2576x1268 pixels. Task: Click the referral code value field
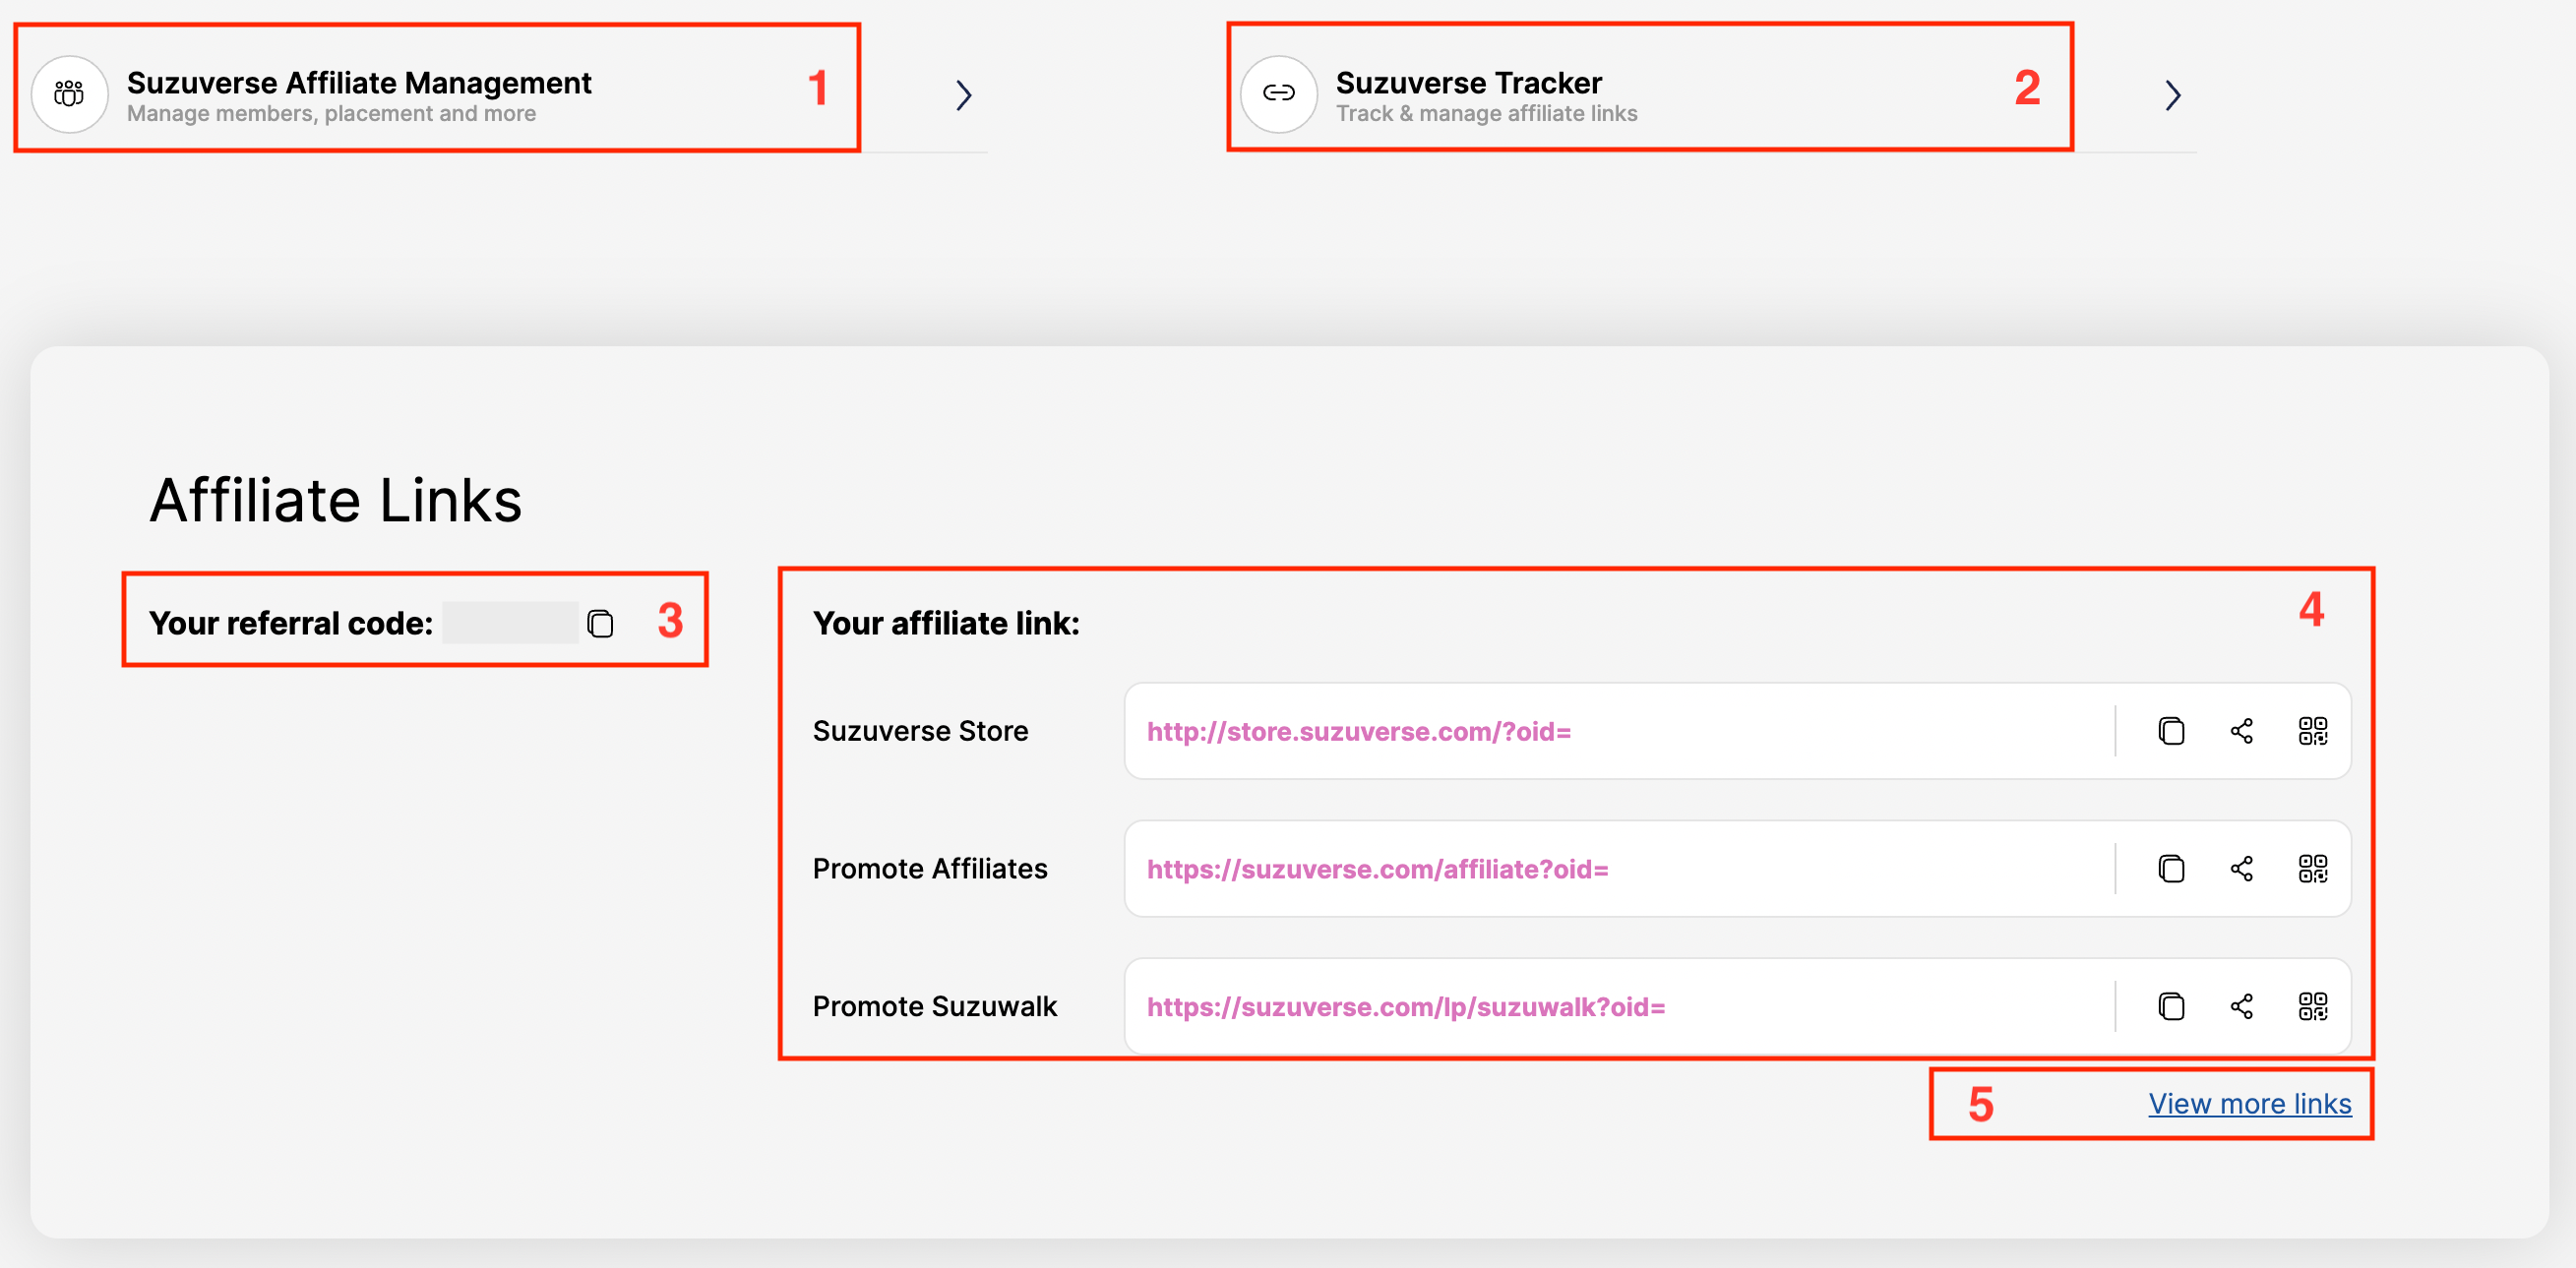[510, 623]
